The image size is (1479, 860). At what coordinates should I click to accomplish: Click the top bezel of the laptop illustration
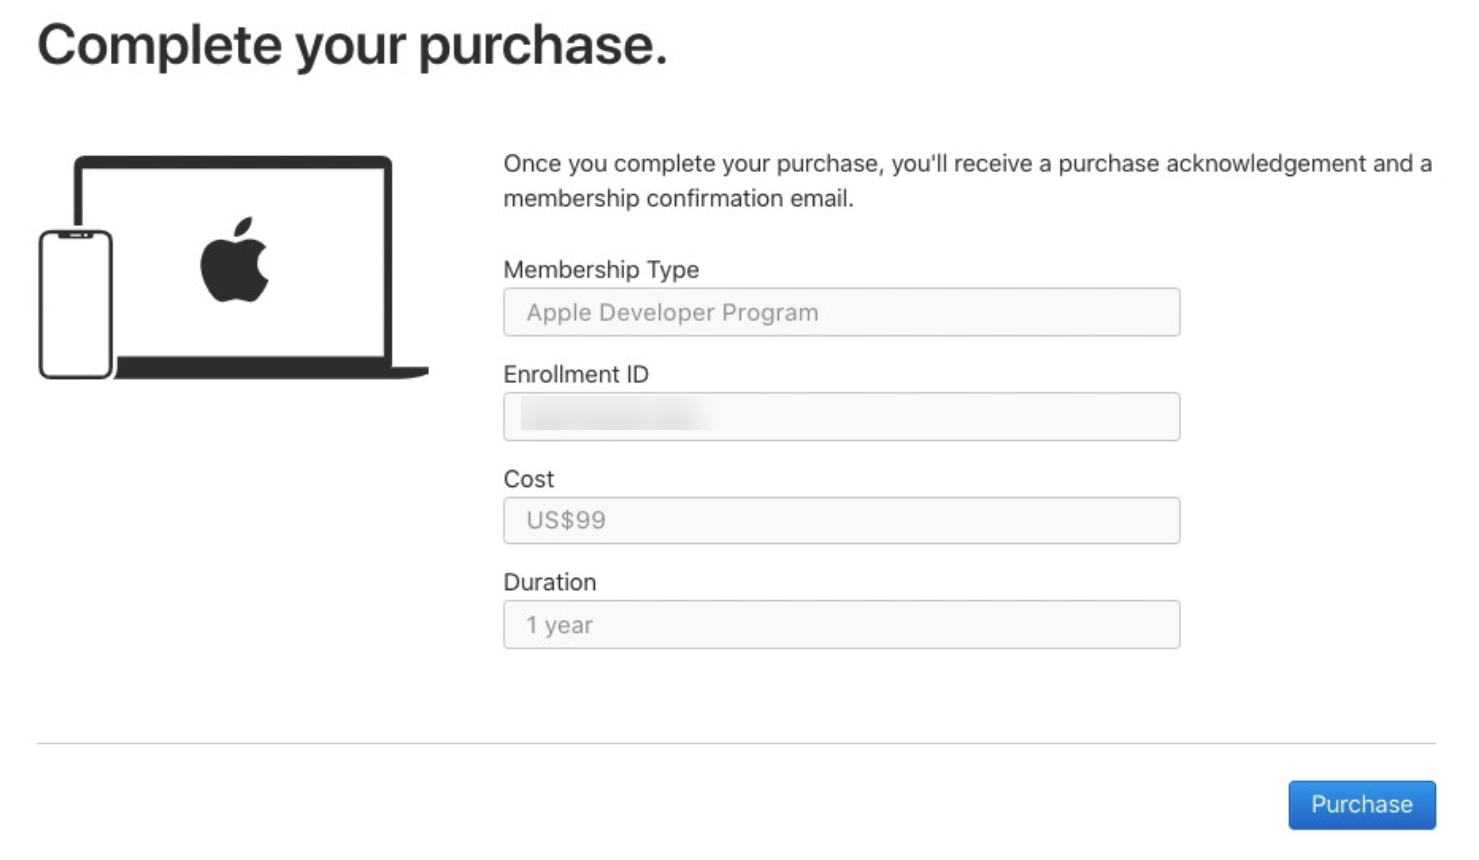tap(233, 162)
